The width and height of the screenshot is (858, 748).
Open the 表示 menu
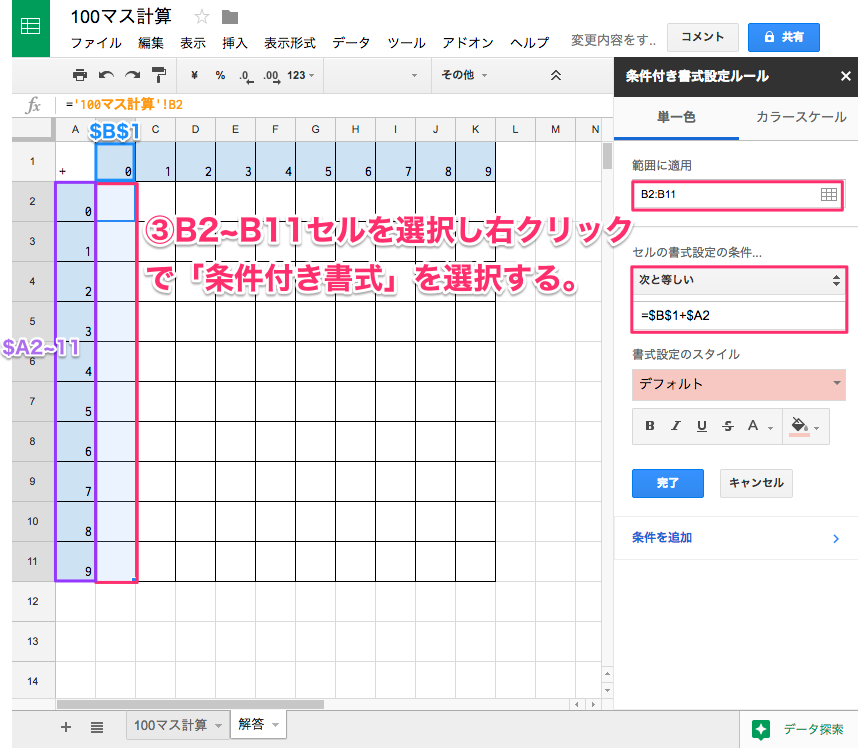193,43
